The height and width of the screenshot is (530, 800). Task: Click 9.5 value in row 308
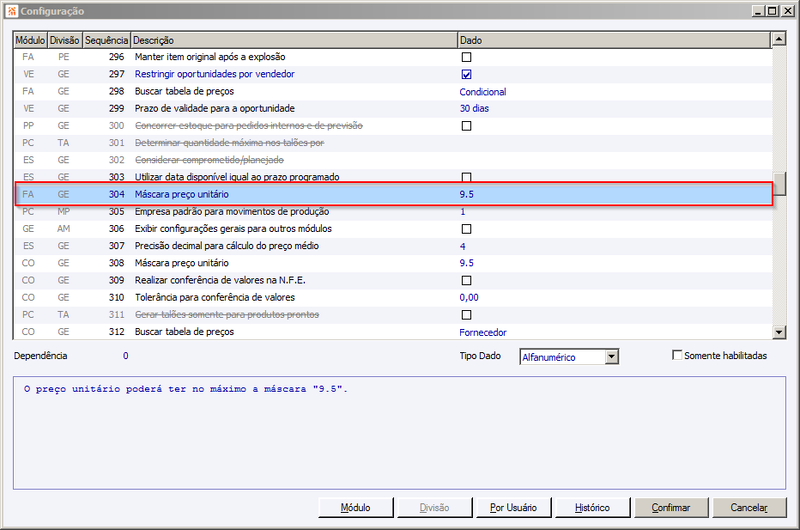click(x=466, y=263)
